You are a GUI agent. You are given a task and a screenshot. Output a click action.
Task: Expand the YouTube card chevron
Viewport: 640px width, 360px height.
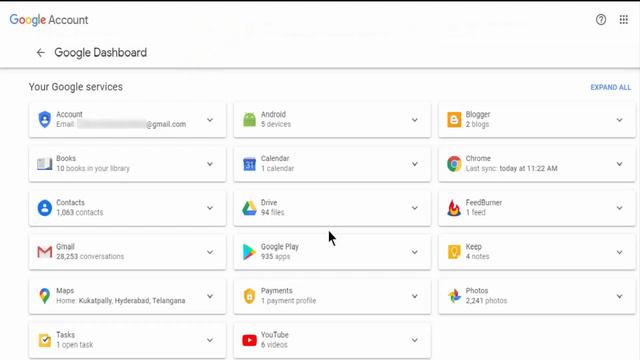[x=415, y=340]
